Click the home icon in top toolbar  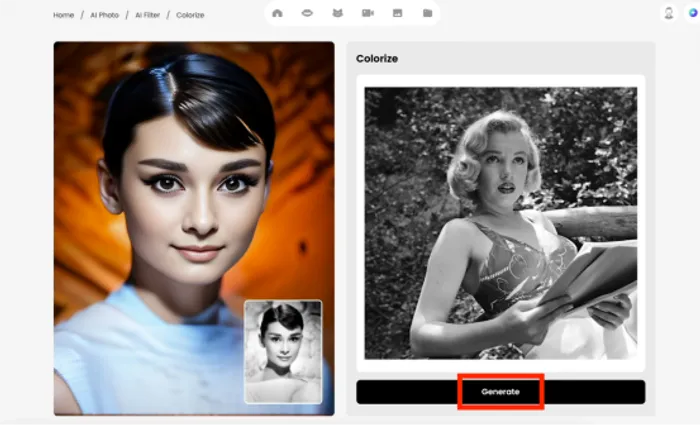[277, 14]
